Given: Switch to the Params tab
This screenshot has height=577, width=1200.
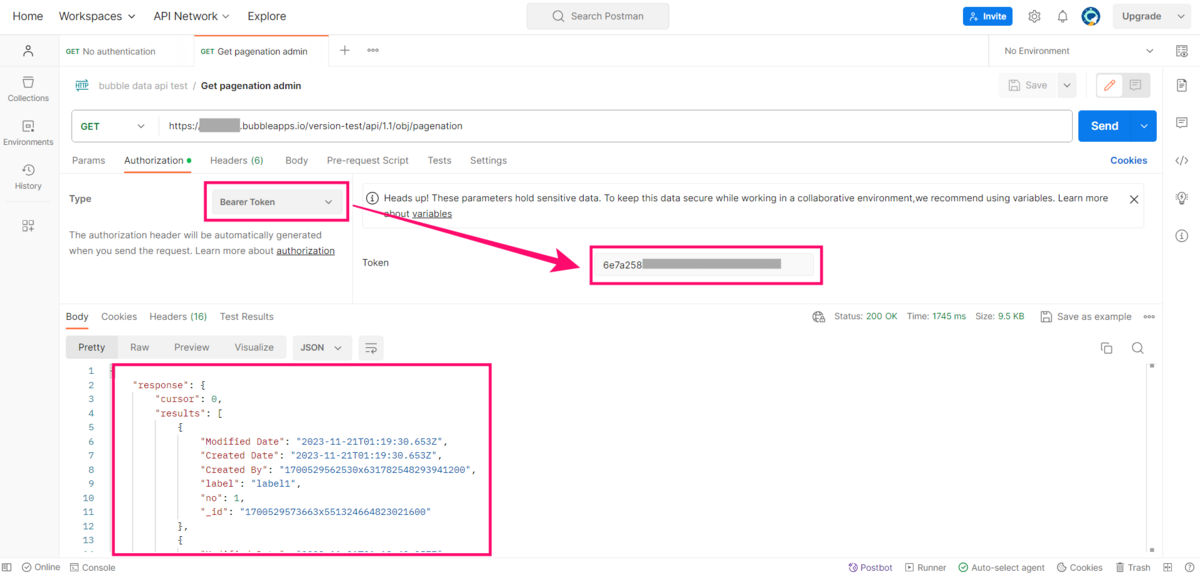Looking at the screenshot, I should point(88,160).
